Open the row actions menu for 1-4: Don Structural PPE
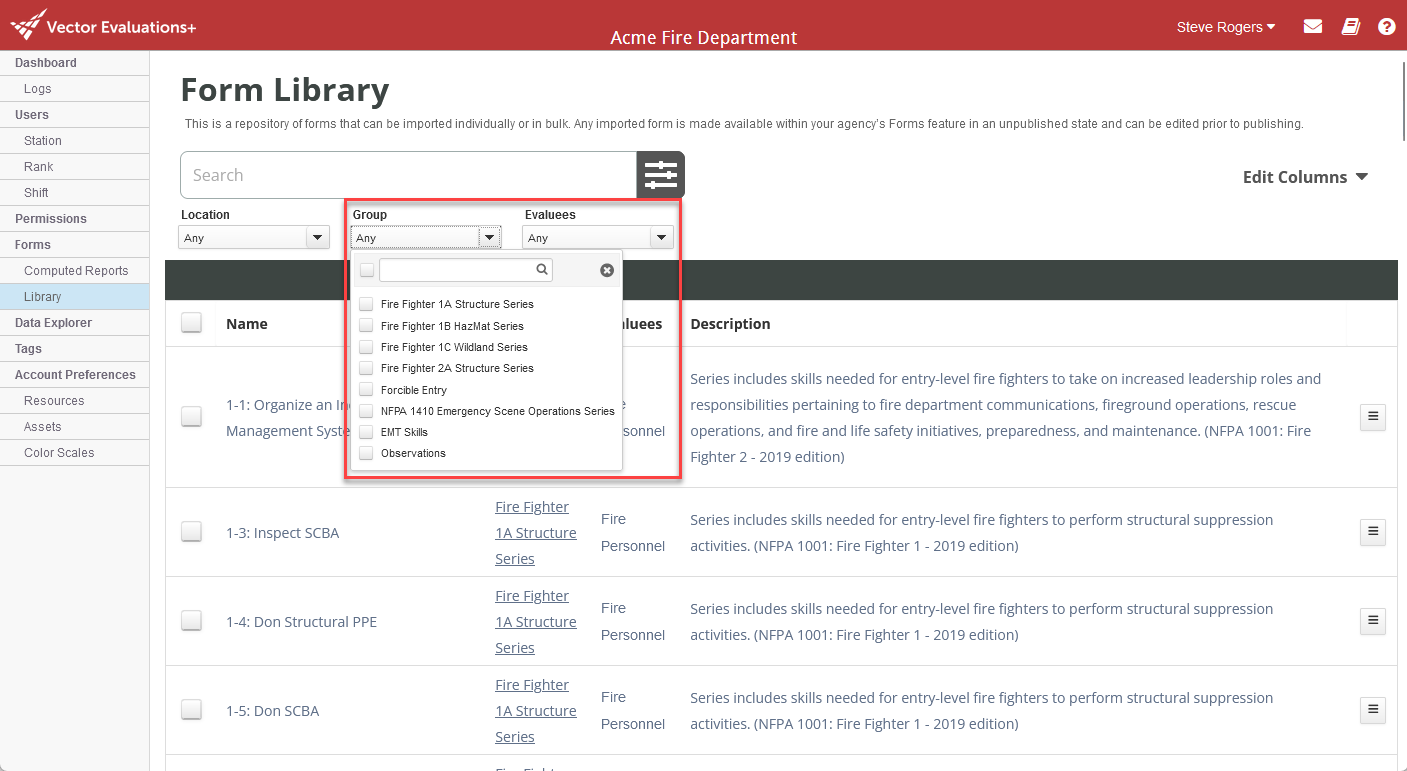 pyautogui.click(x=1372, y=621)
